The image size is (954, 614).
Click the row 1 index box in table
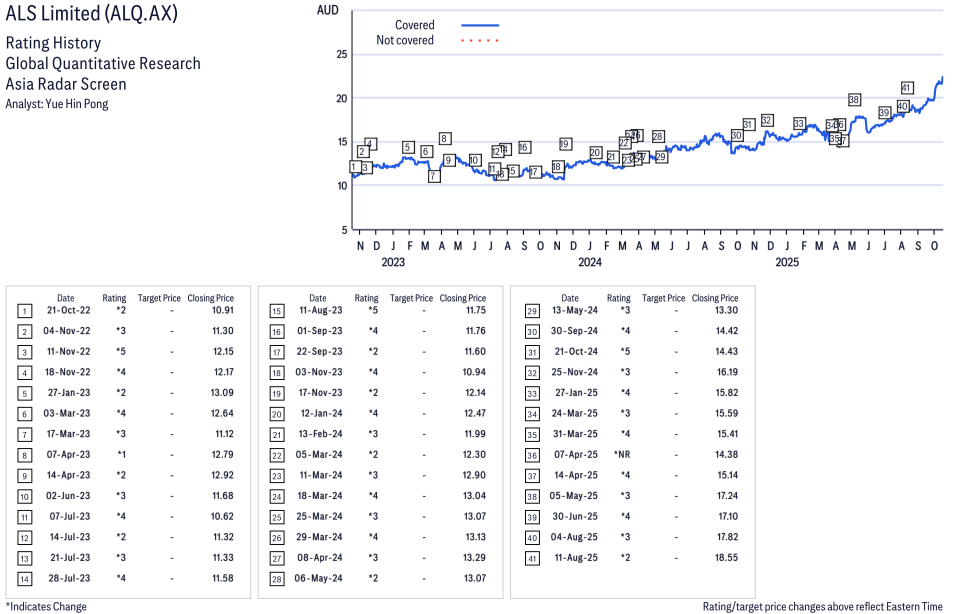click(23, 311)
